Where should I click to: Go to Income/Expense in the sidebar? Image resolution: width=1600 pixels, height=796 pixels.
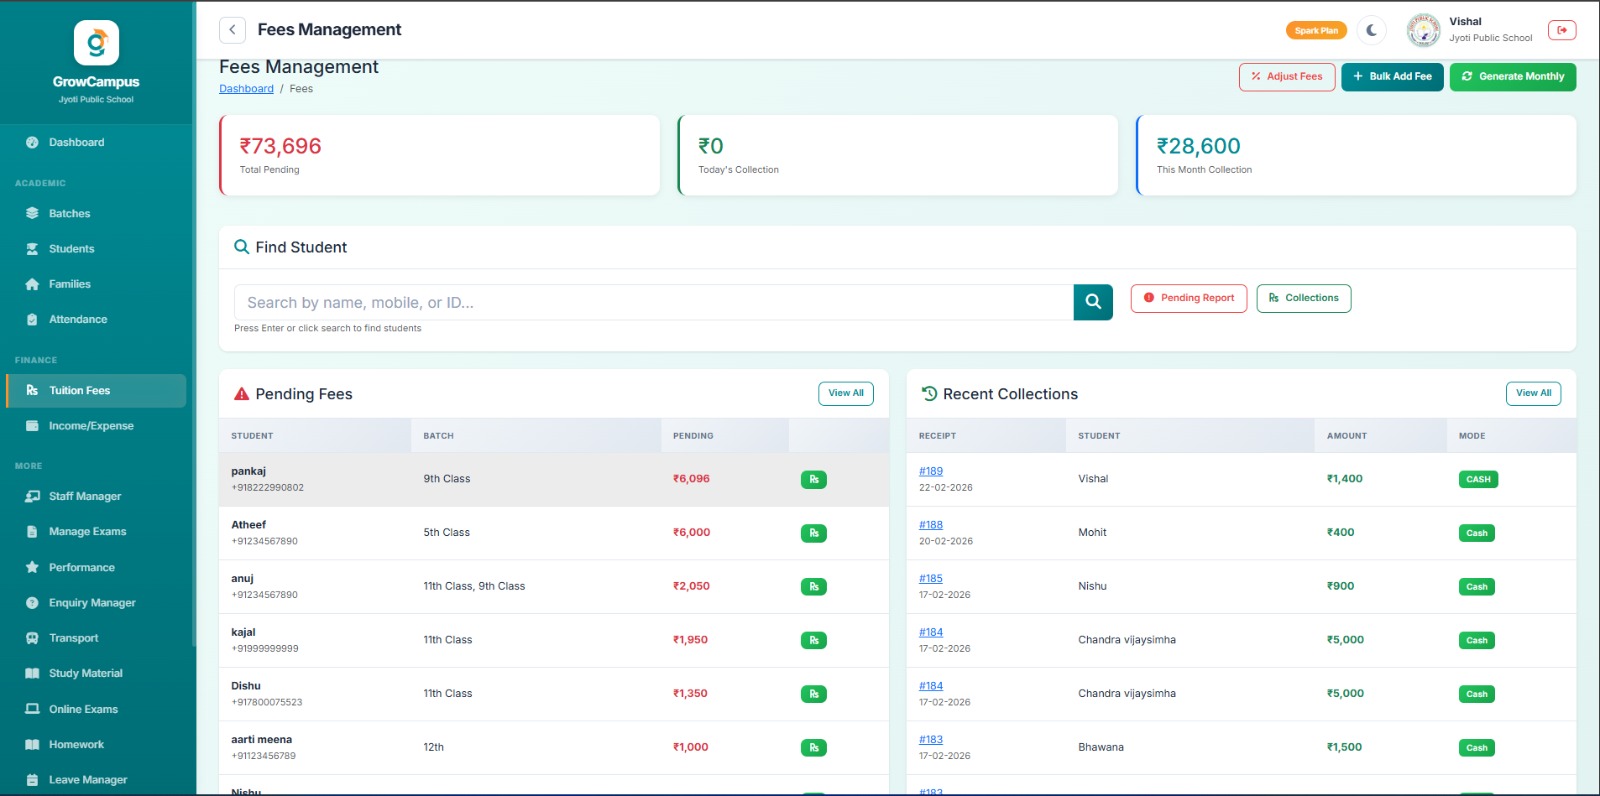tap(91, 426)
